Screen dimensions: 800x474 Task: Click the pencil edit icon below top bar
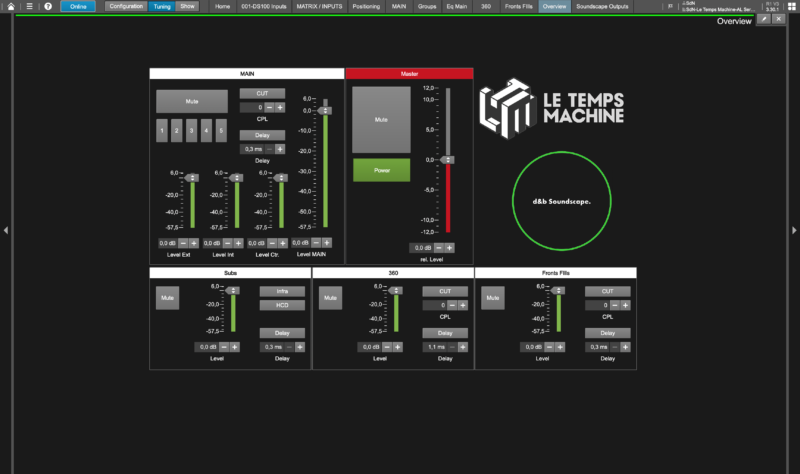(764, 19)
